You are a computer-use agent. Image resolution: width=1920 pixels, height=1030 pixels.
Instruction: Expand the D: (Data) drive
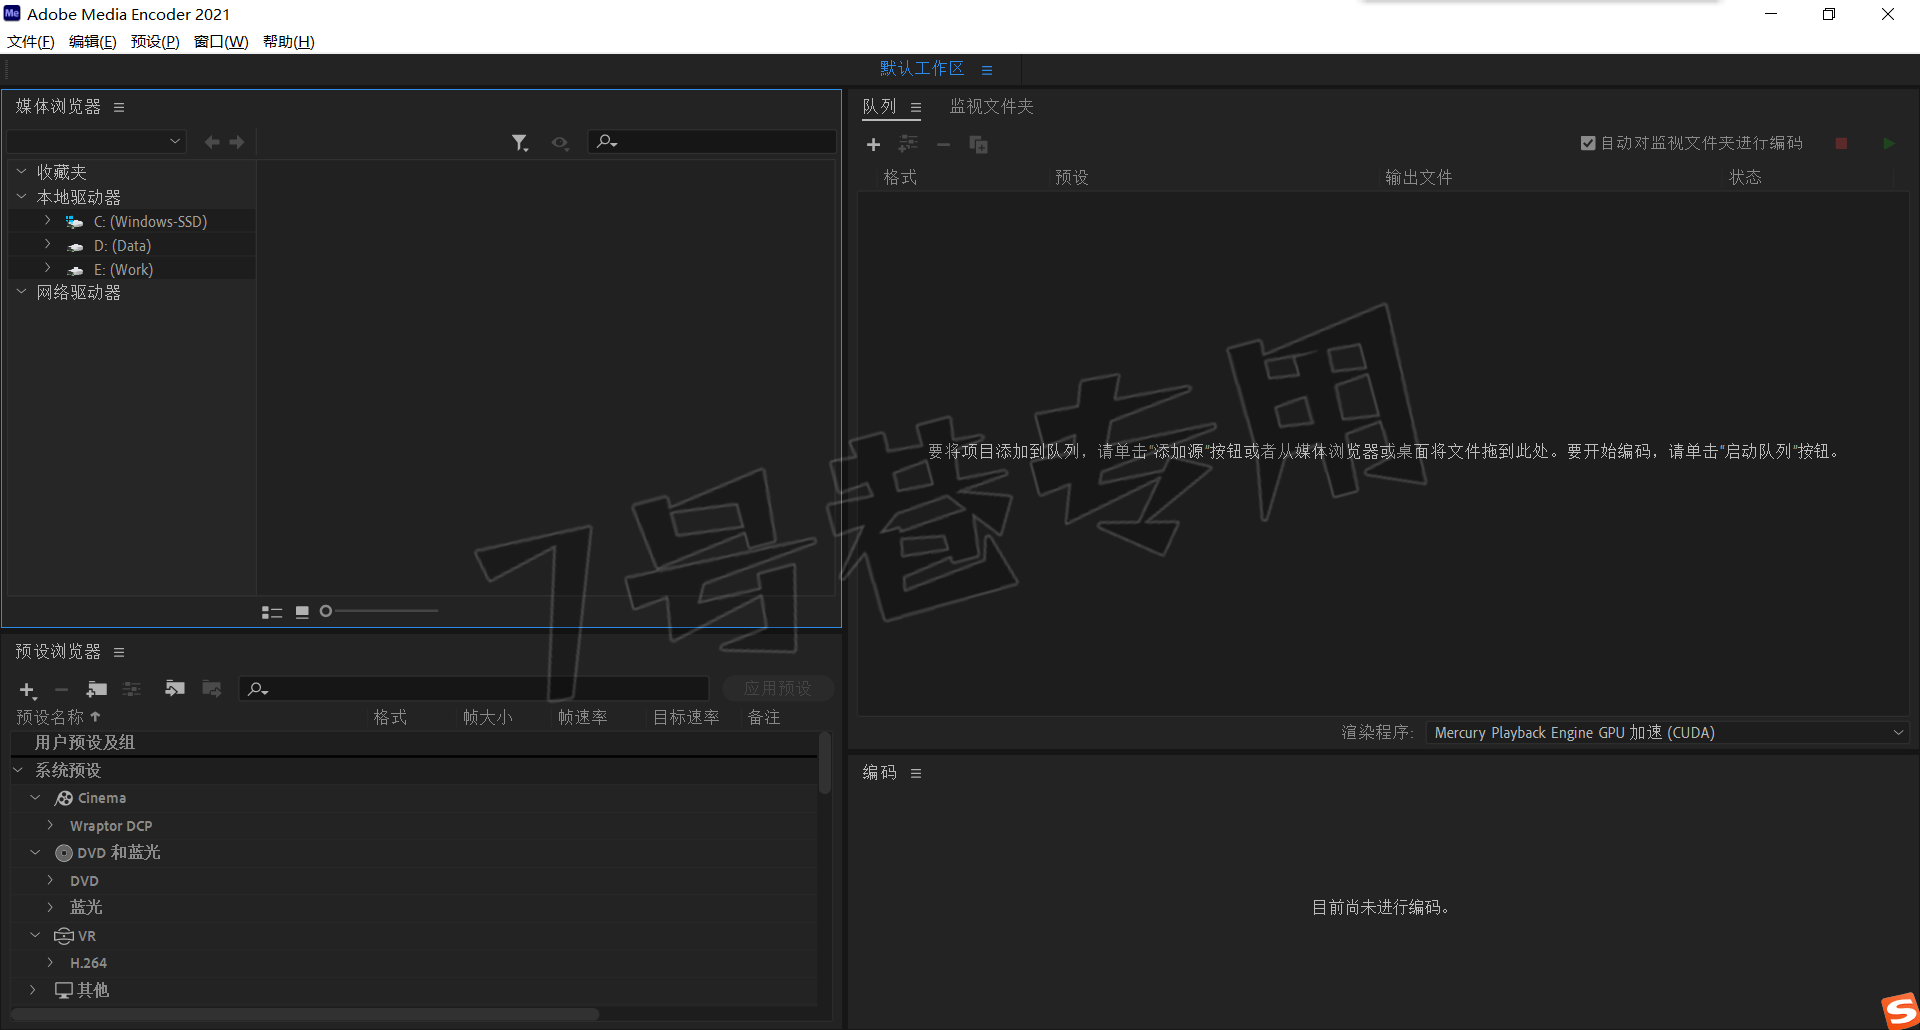pos(47,244)
